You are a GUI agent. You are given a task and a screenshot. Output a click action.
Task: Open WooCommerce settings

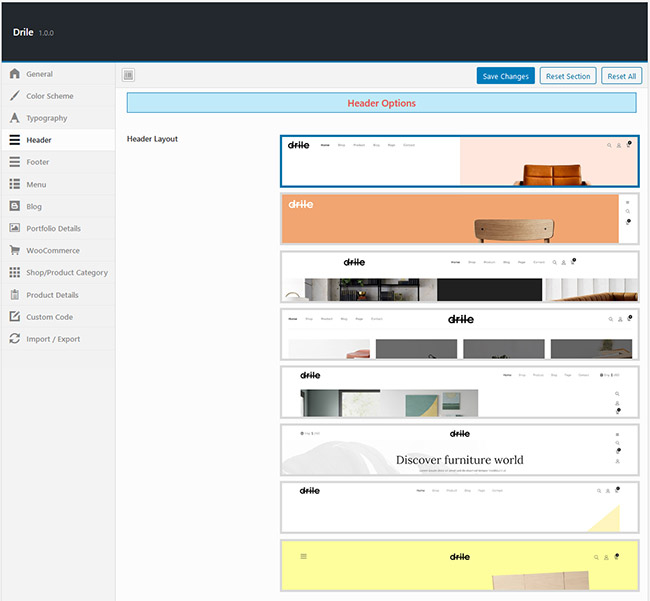pos(58,250)
